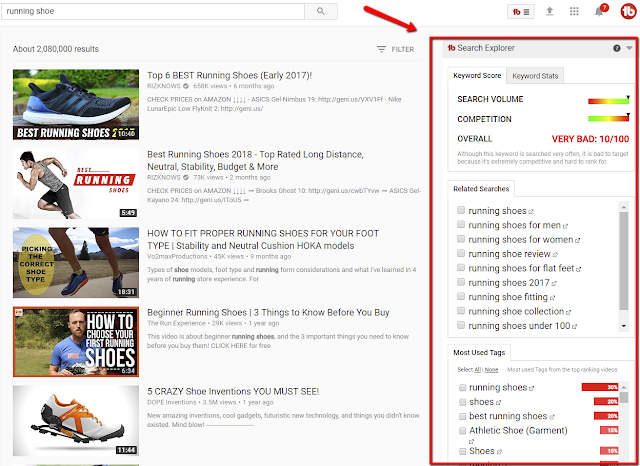640x466 pixels.
Task: Click the search box with 'running shoe'
Action: coord(153,11)
